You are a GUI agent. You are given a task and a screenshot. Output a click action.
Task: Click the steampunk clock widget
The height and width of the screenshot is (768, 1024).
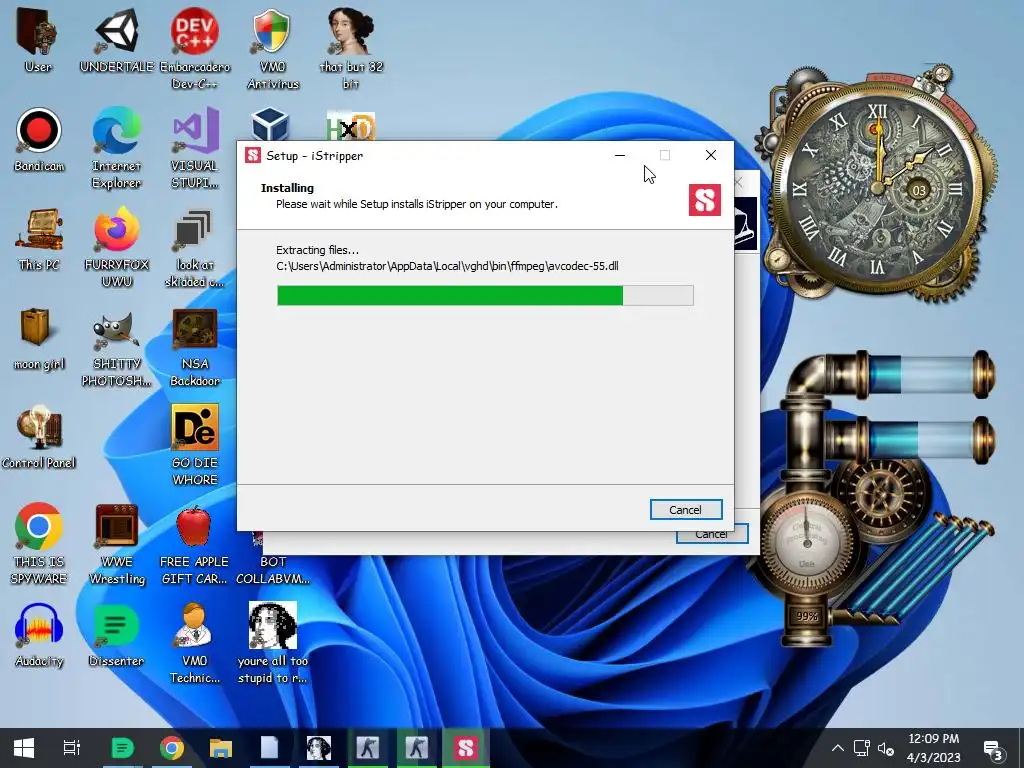[x=878, y=186]
